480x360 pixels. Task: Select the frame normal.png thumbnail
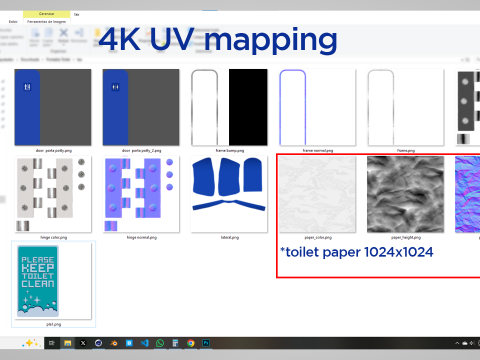point(317,107)
